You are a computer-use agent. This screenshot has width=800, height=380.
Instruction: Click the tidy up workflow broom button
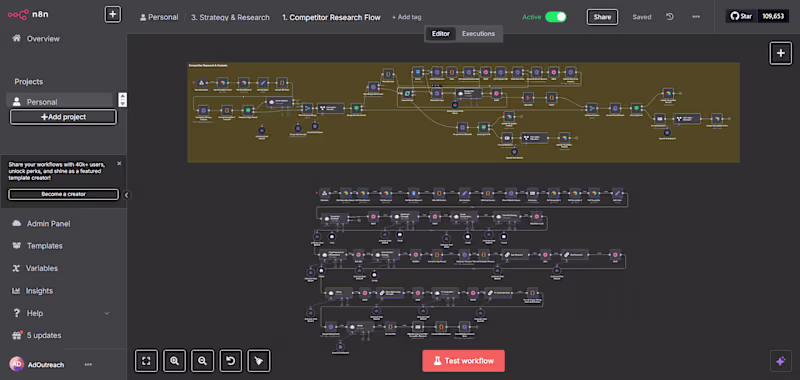259,361
